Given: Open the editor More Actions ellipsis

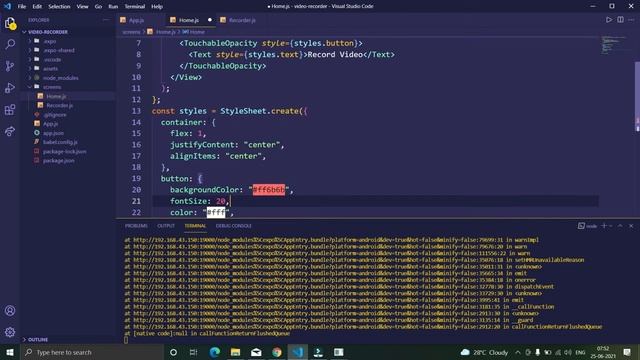Looking at the screenshot, I should click(631, 20).
